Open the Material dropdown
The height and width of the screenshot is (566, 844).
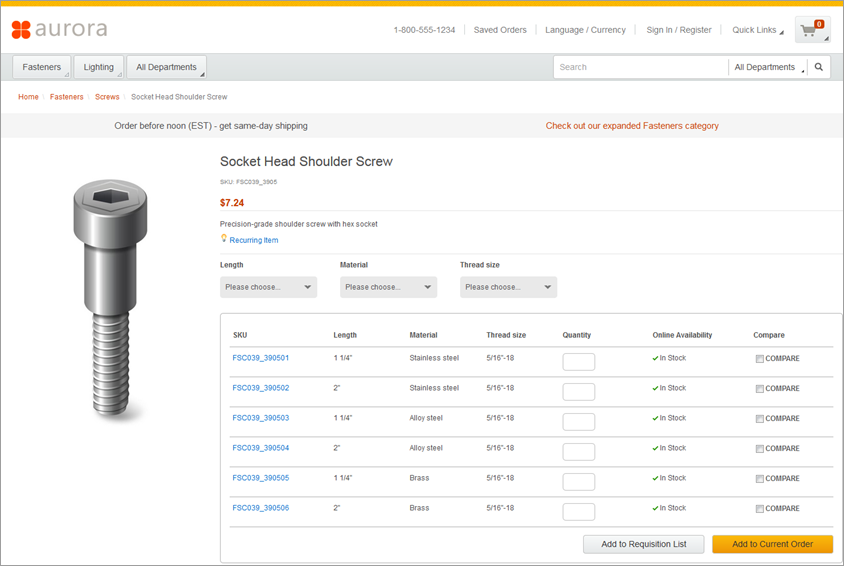388,287
